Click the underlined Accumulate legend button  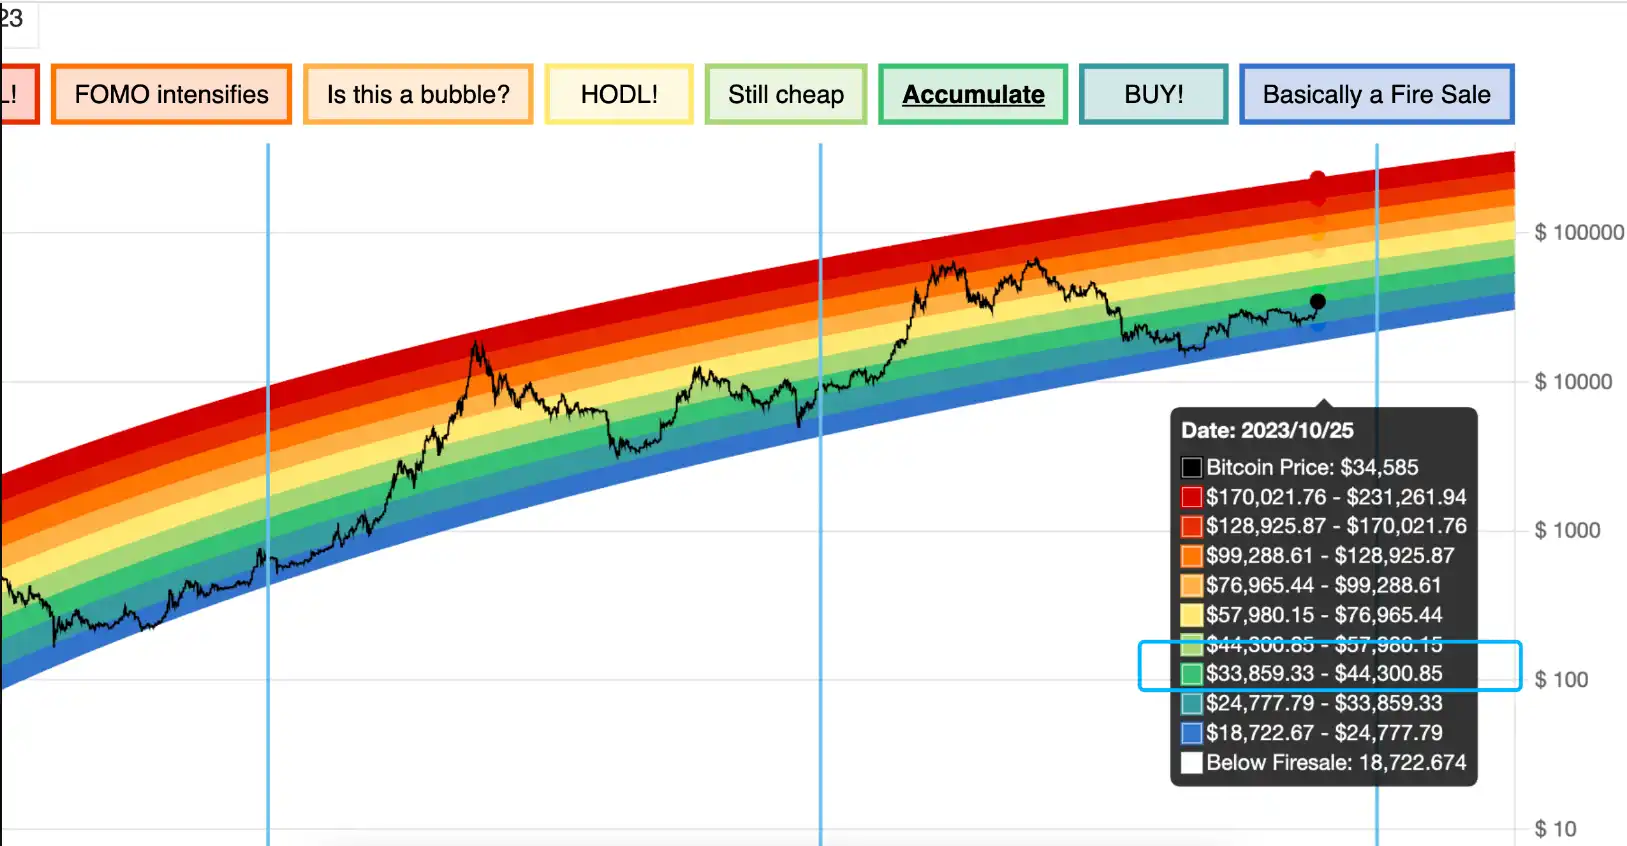[x=973, y=95]
